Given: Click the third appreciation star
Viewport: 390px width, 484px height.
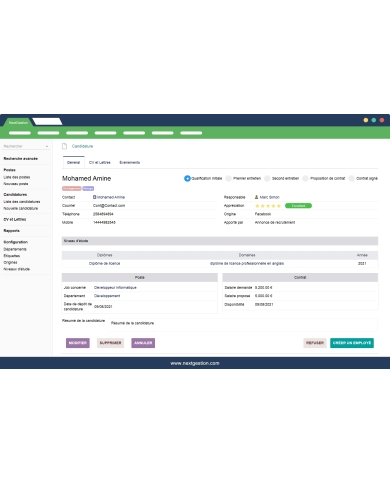Looking at the screenshot, I should pos(268,206).
